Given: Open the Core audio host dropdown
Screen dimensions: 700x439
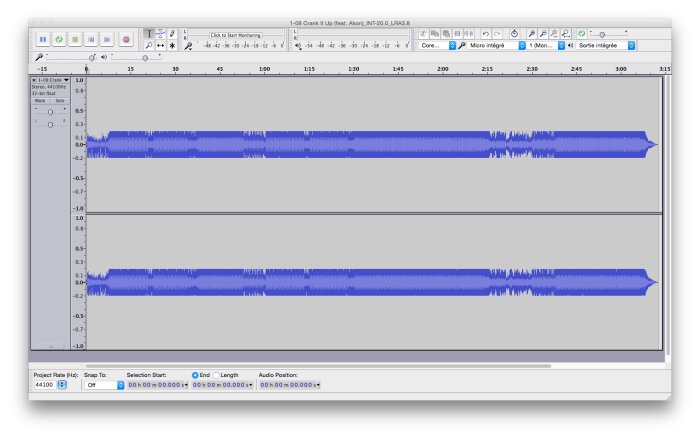Looking at the screenshot, I should click(x=437, y=46).
